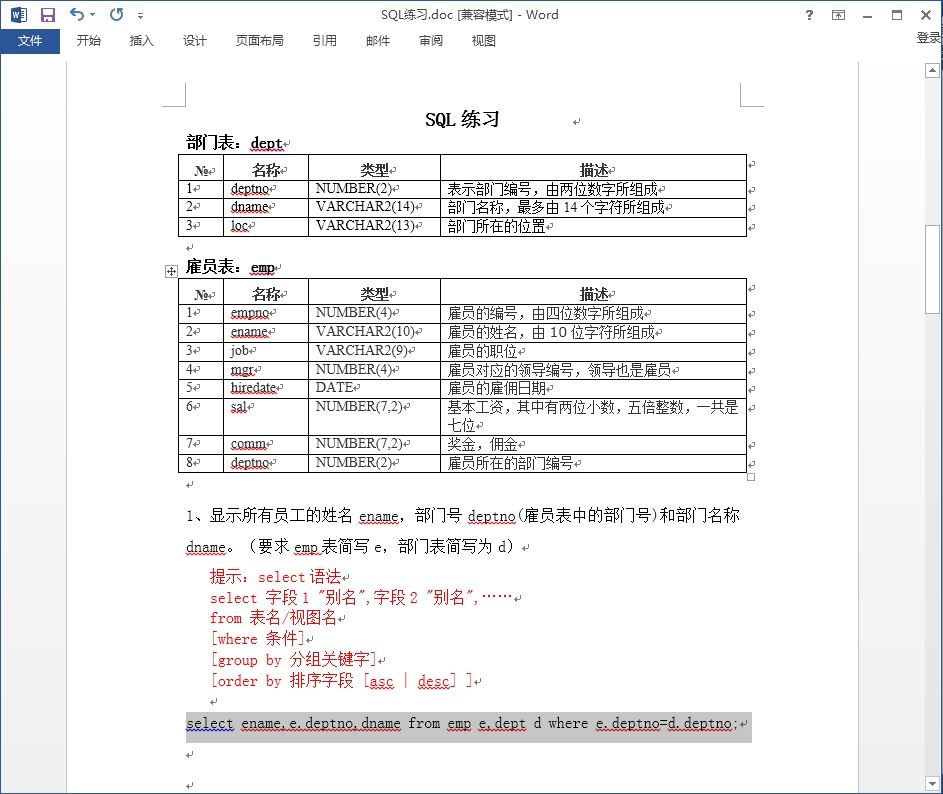Click the title SQL 练习
The width and height of the screenshot is (943, 794).
pos(462,119)
